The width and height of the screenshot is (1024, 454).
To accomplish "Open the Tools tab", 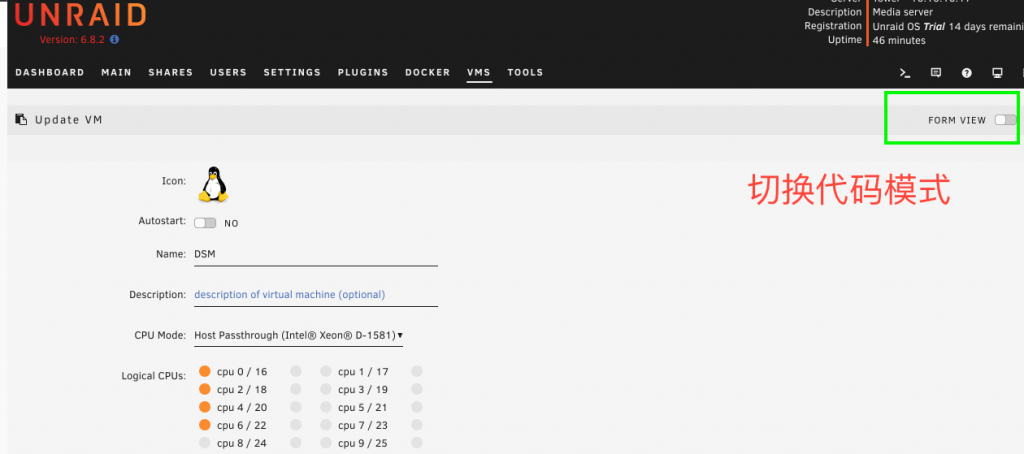I will tap(525, 73).
